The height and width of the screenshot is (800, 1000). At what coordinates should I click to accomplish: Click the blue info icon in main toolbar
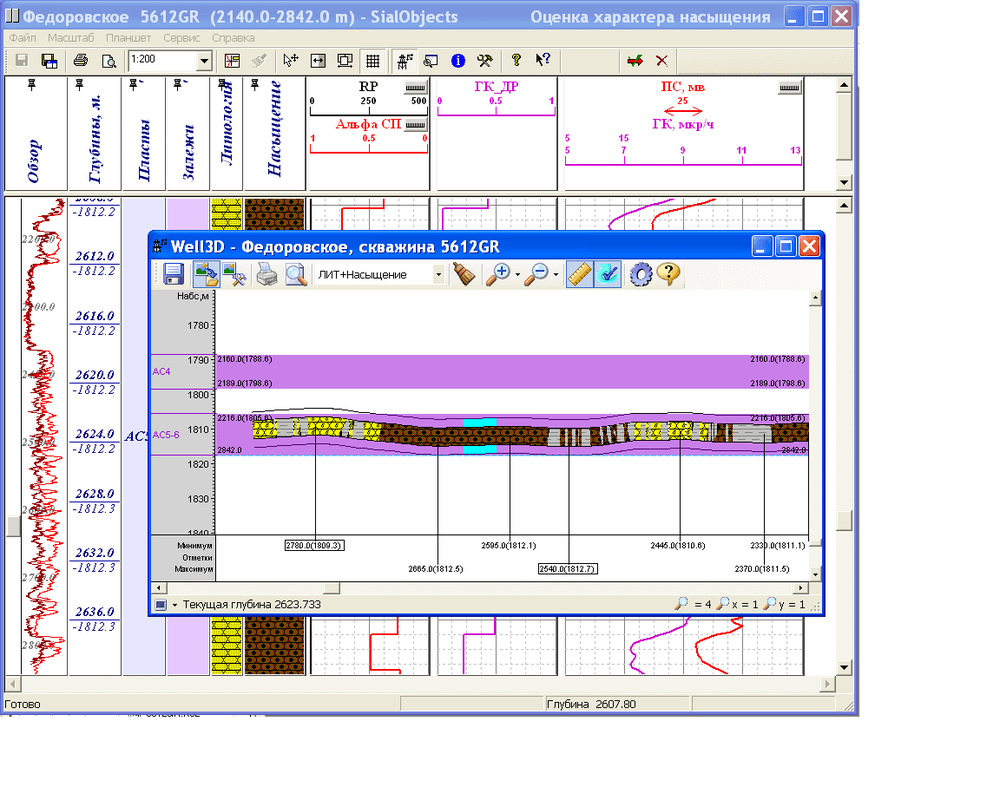459,60
